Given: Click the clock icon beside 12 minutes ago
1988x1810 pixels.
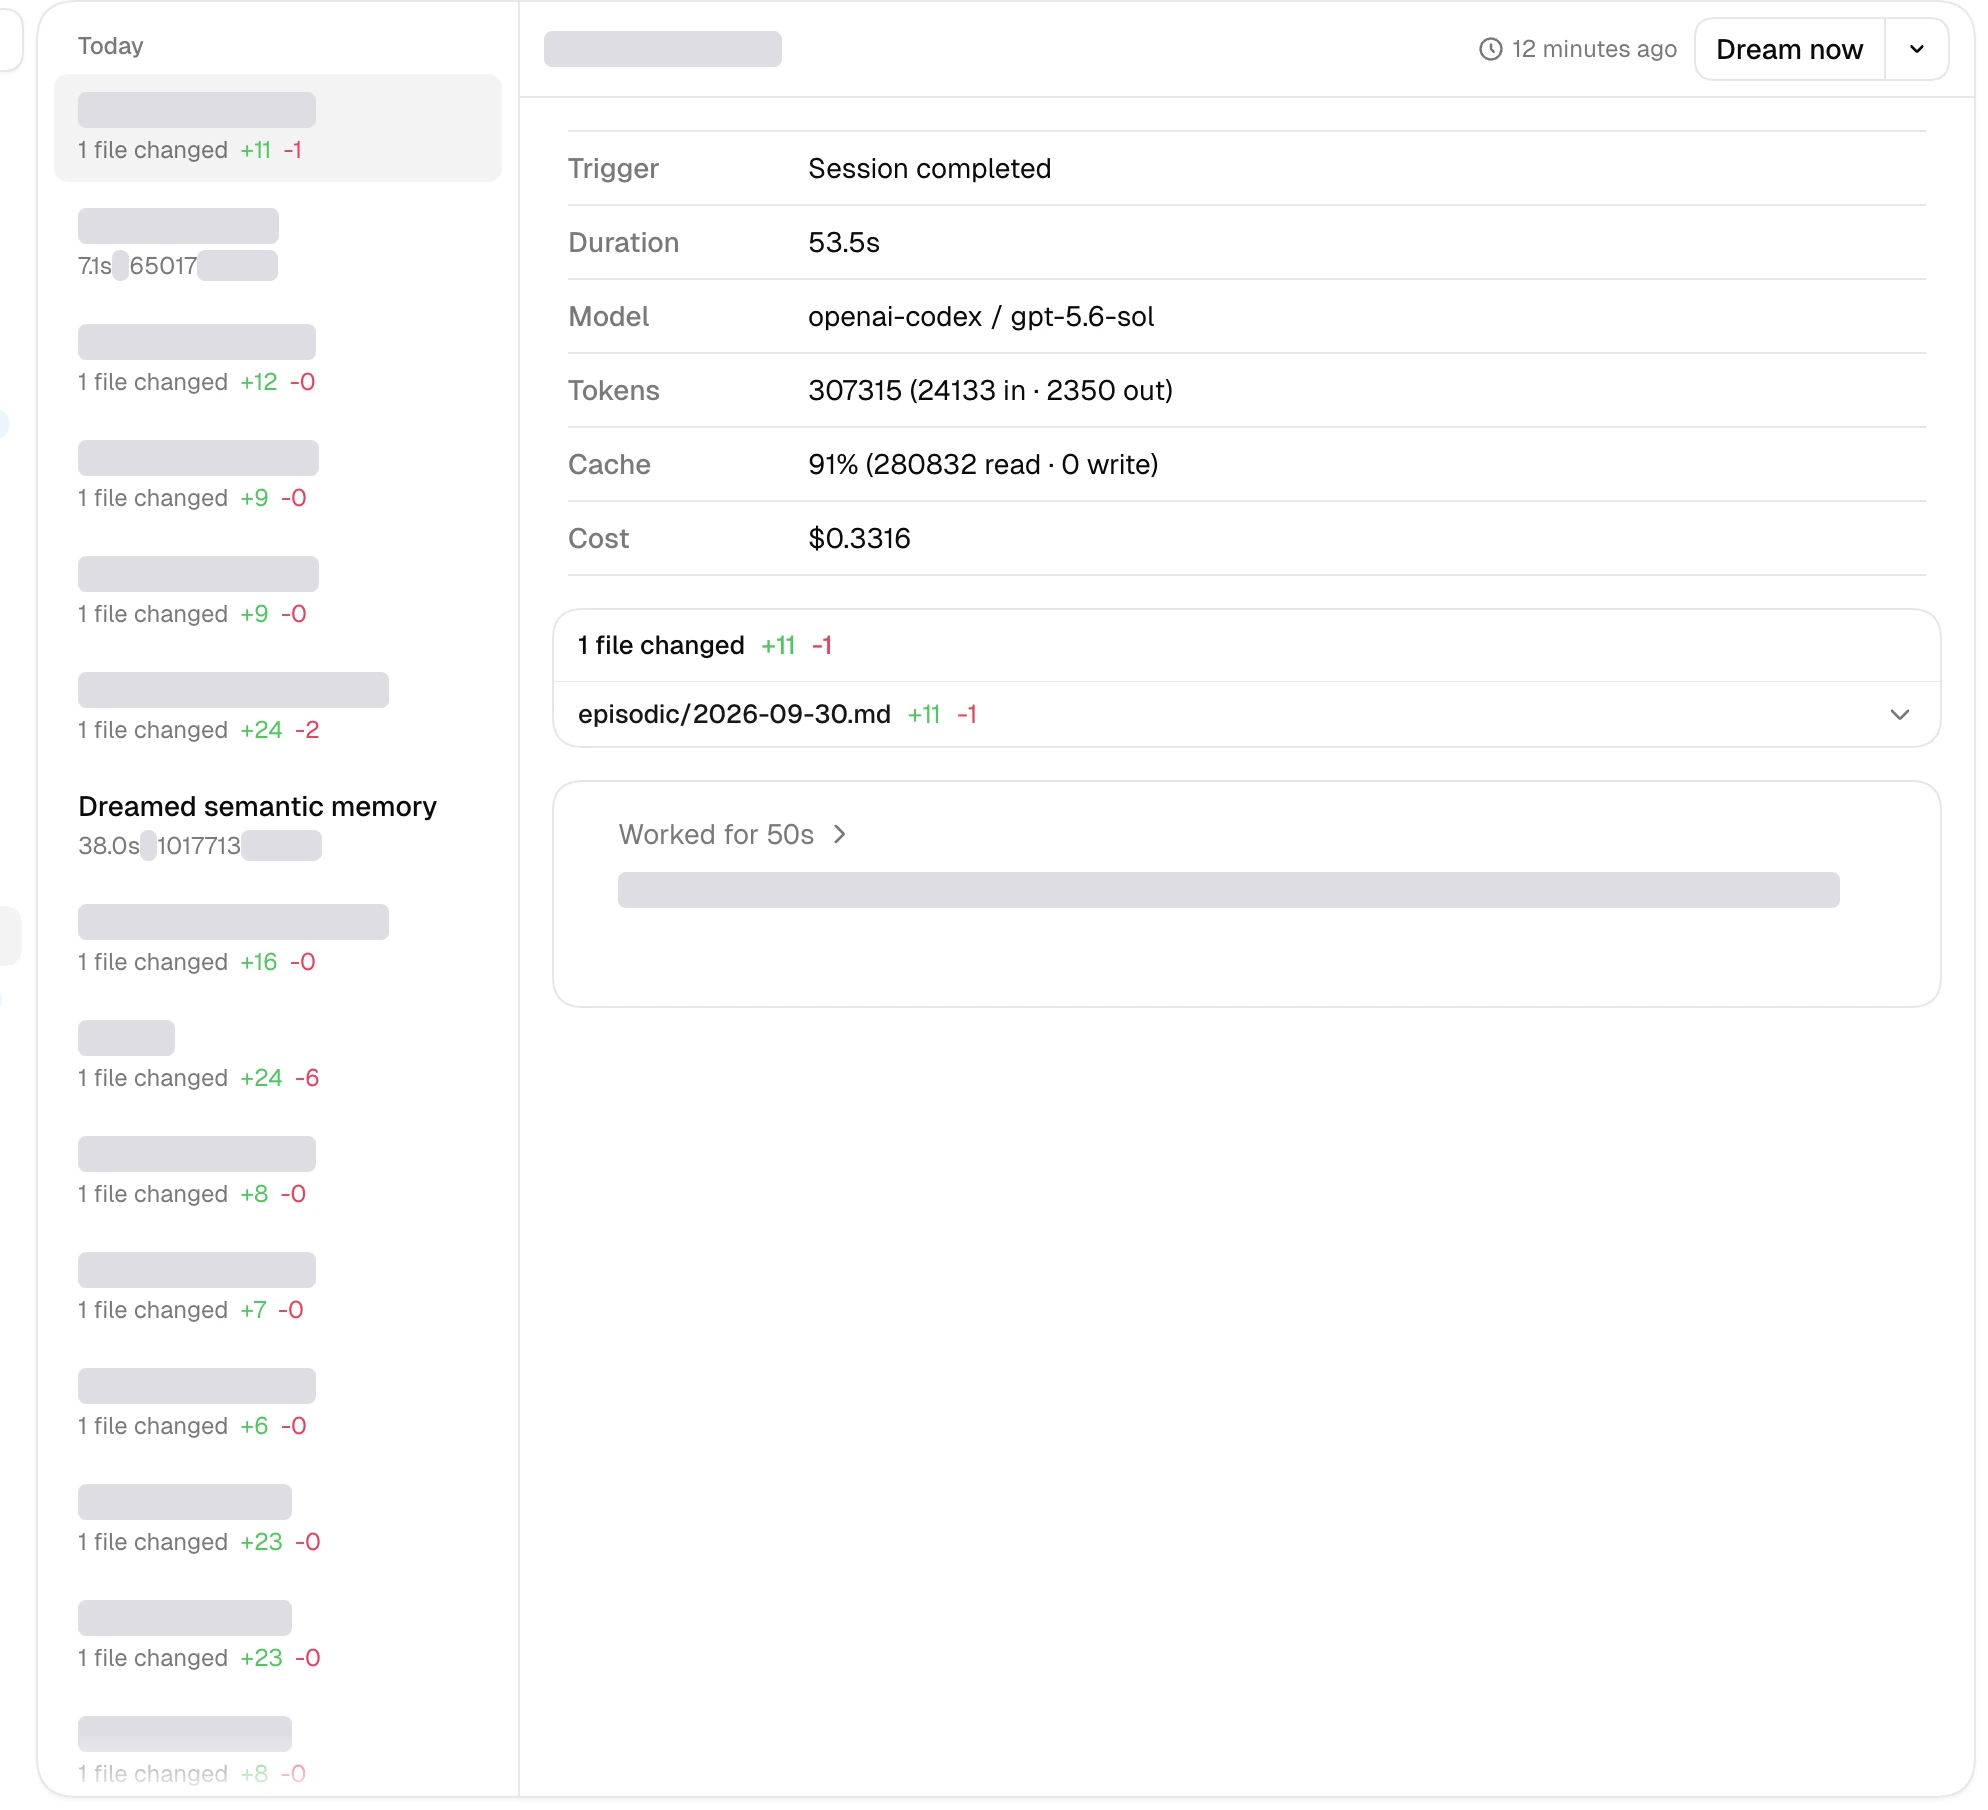Looking at the screenshot, I should pyautogui.click(x=1490, y=49).
